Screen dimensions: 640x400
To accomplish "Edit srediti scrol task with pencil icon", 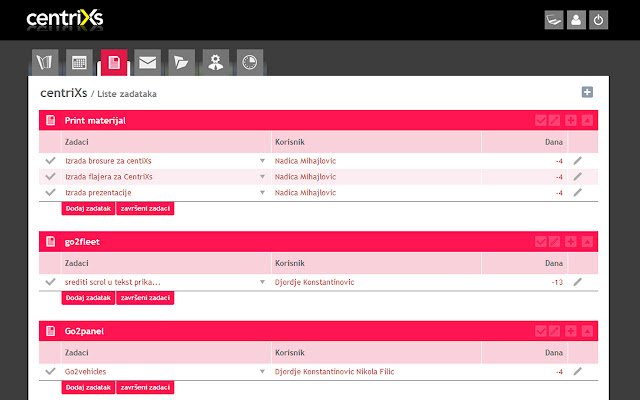I will (577, 282).
